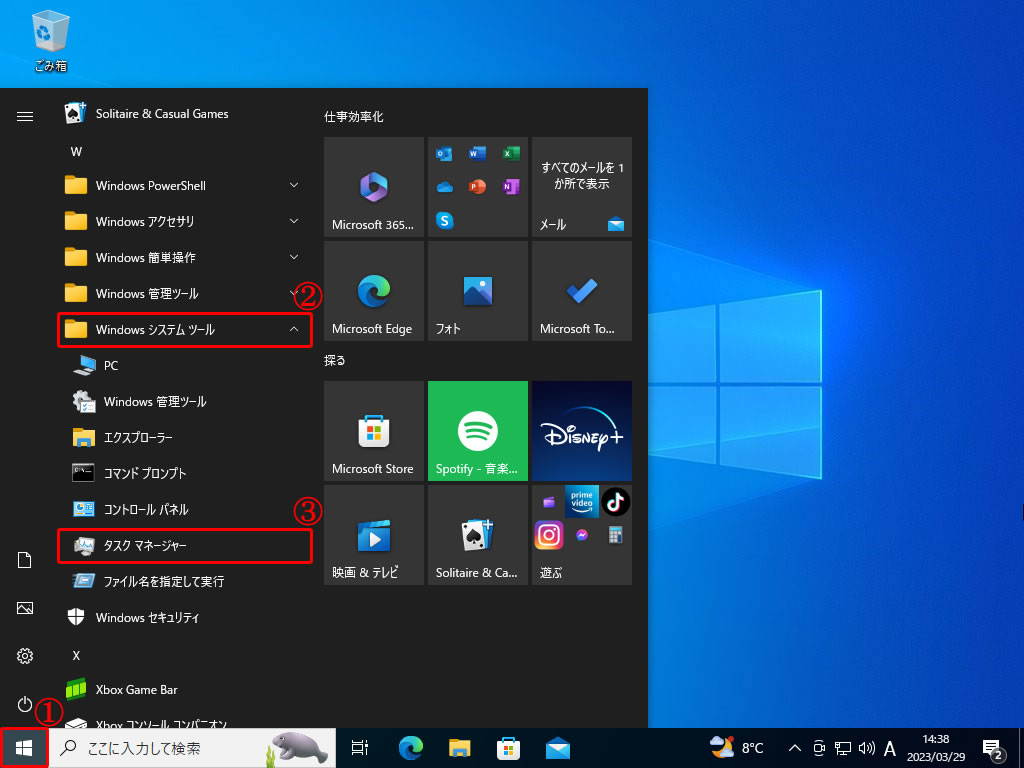Open Task View from the taskbar

click(x=360, y=748)
